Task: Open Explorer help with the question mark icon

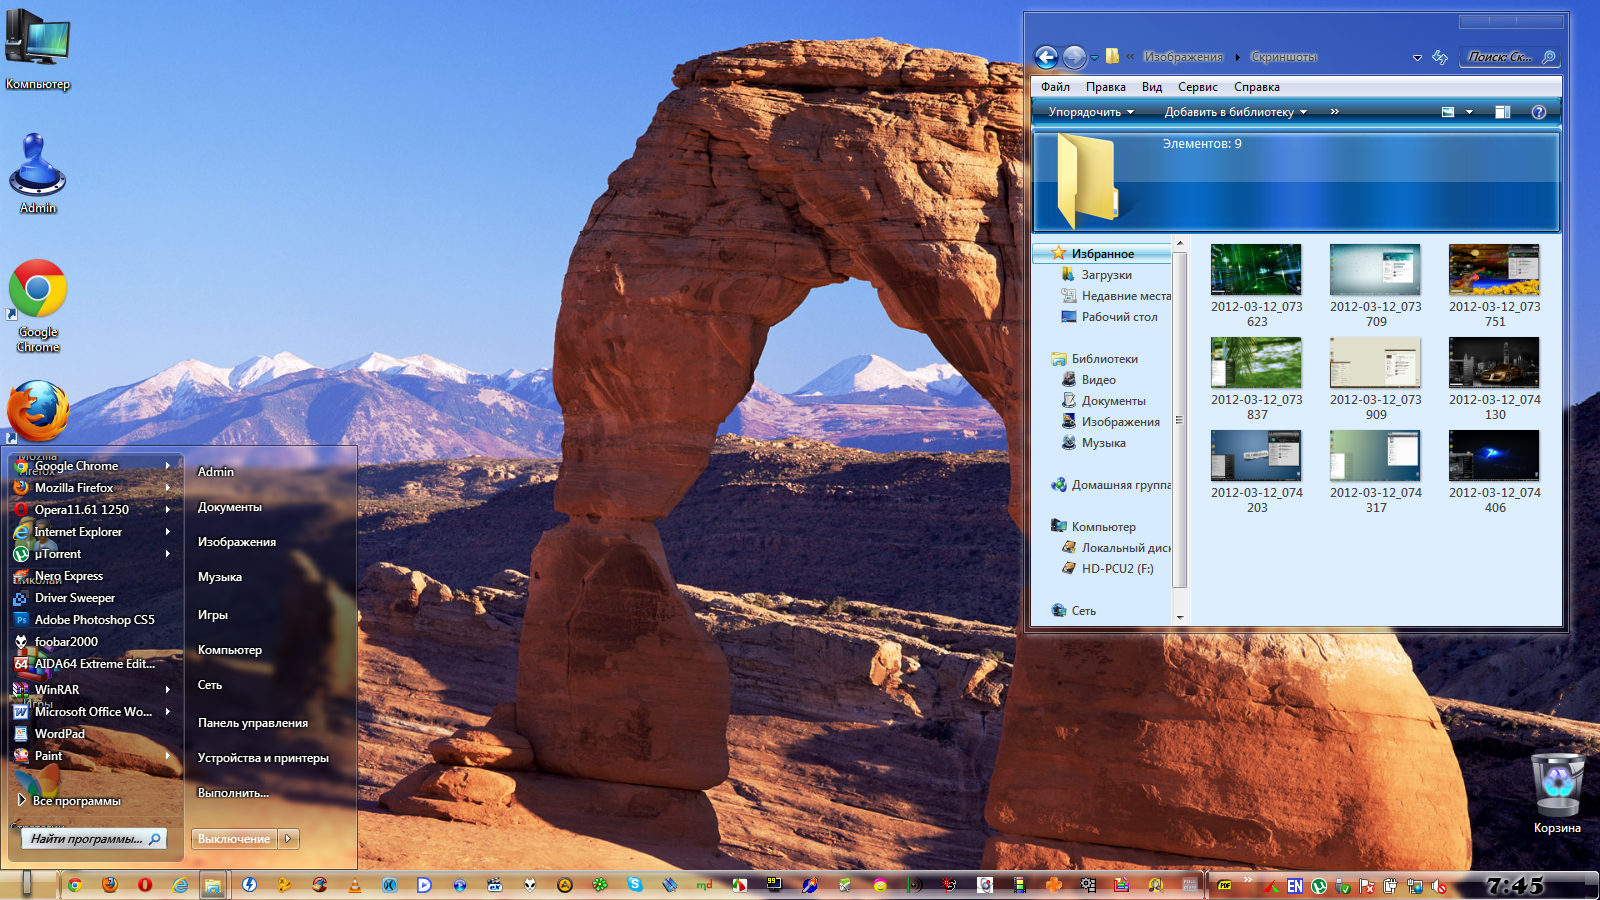Action: click(x=1539, y=112)
